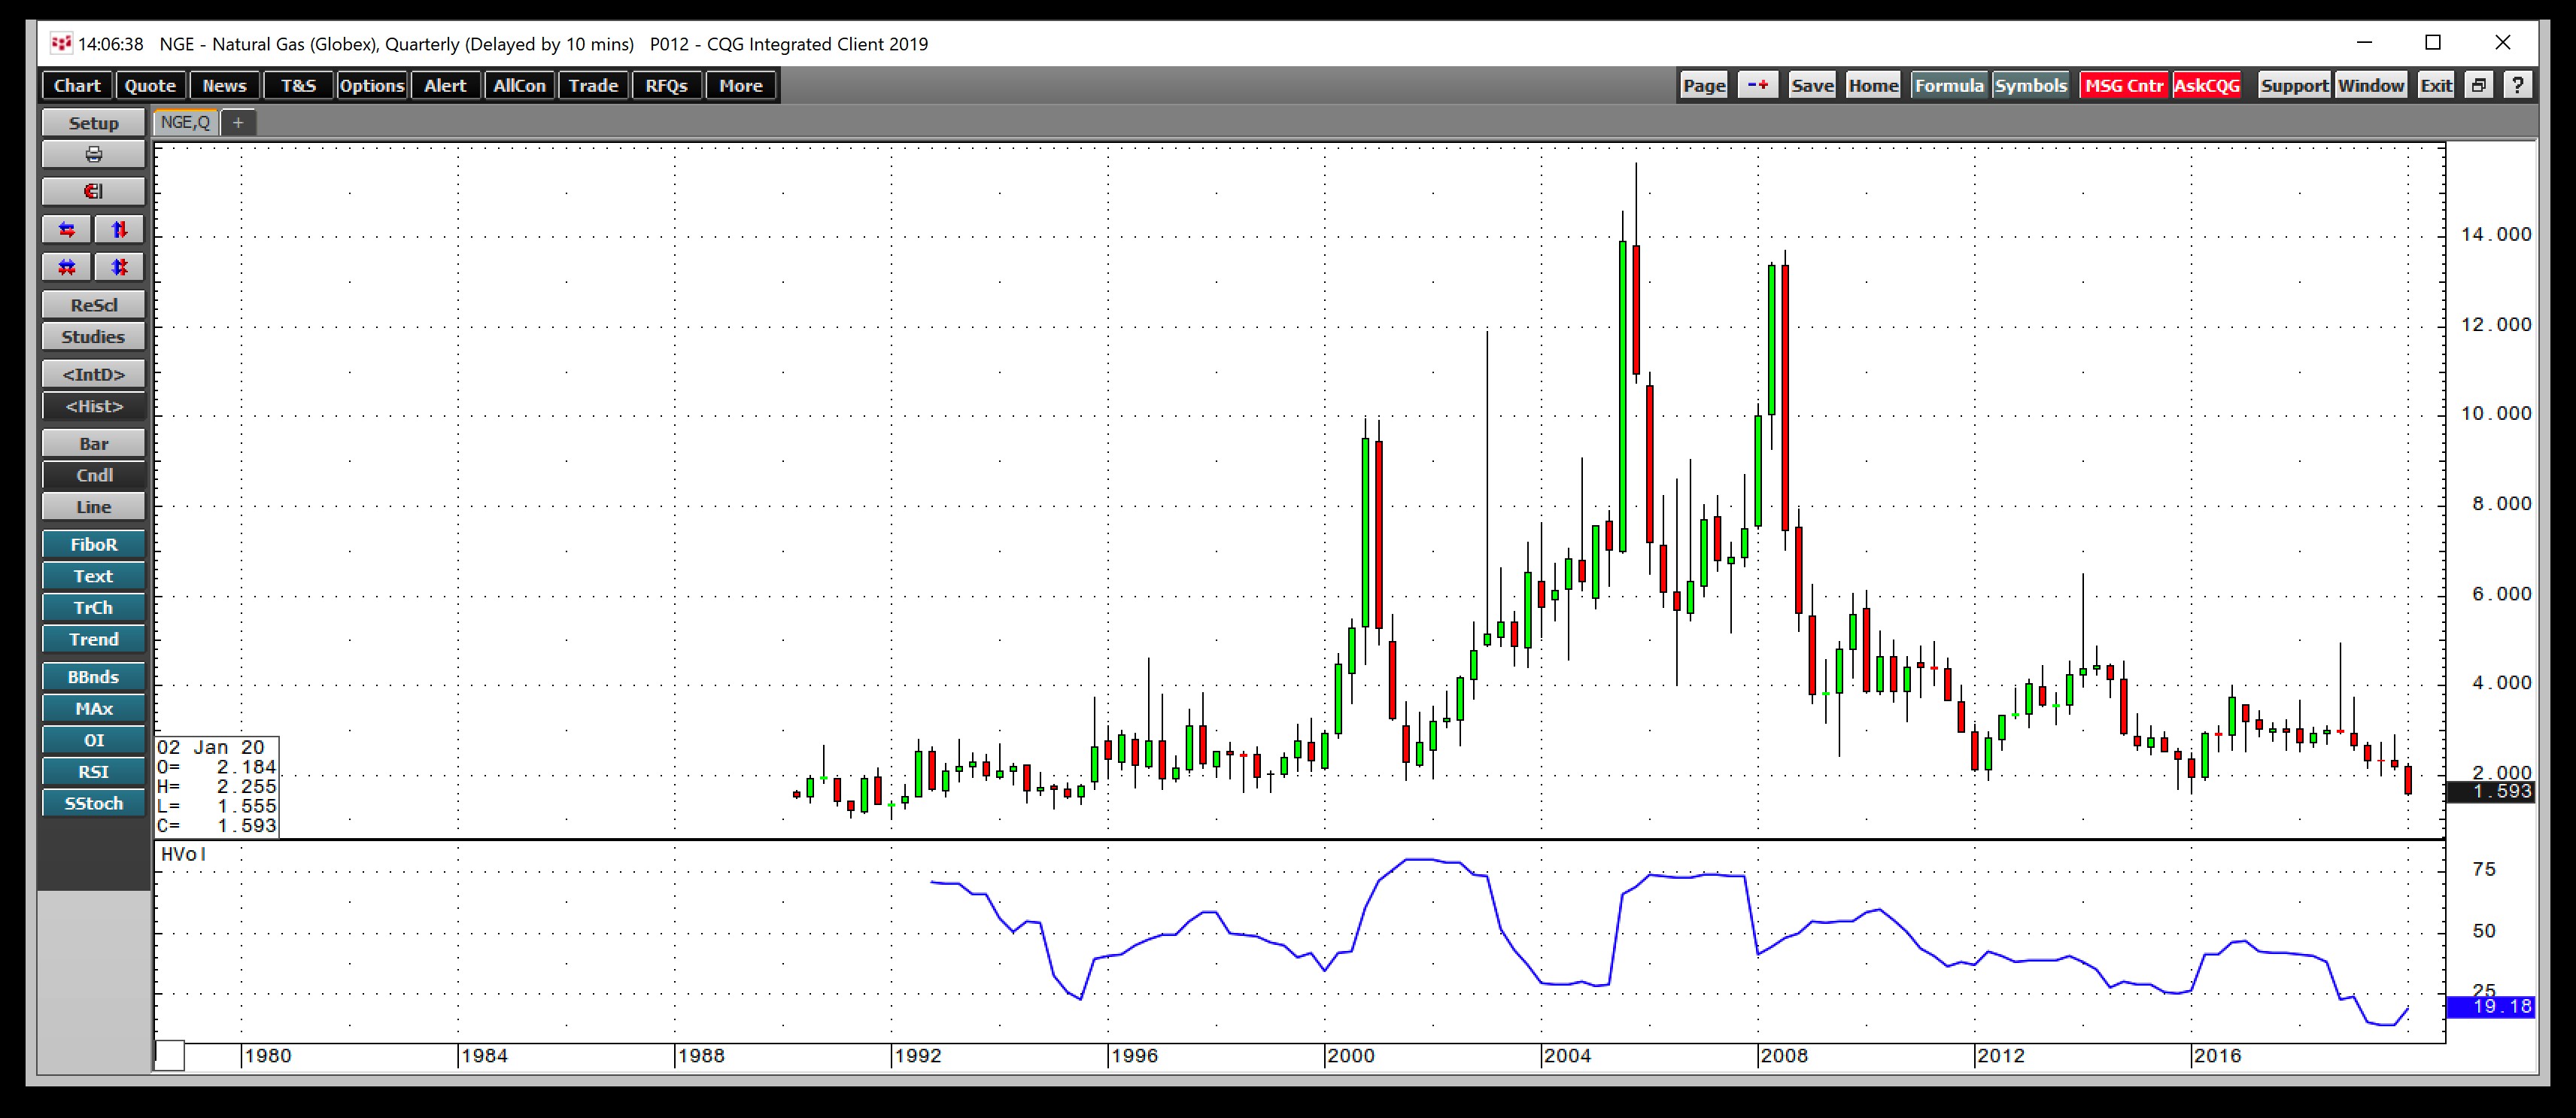This screenshot has width=2576, height=1118.
Task: Select the Text drawing tool
Action: (x=93, y=576)
